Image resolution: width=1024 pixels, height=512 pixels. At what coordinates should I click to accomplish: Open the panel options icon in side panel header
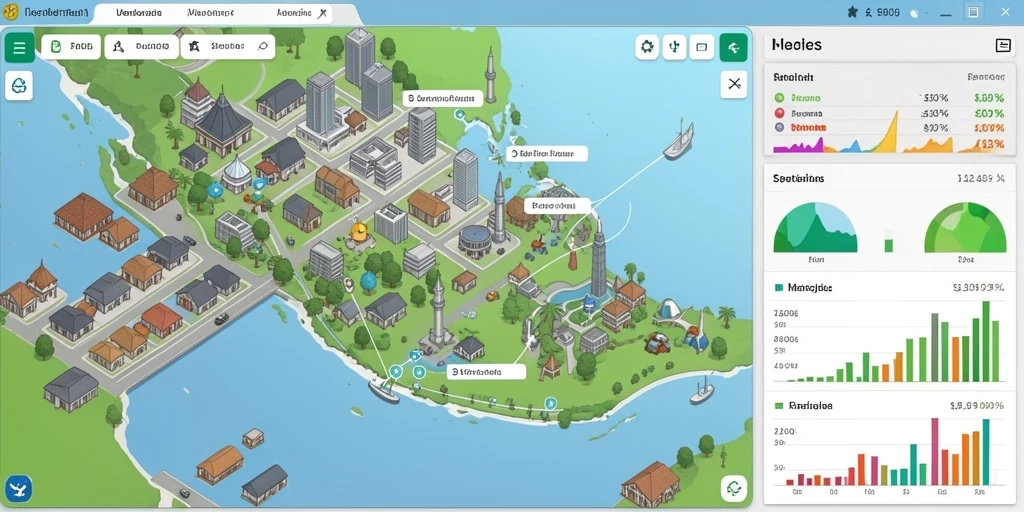pos(1002,45)
